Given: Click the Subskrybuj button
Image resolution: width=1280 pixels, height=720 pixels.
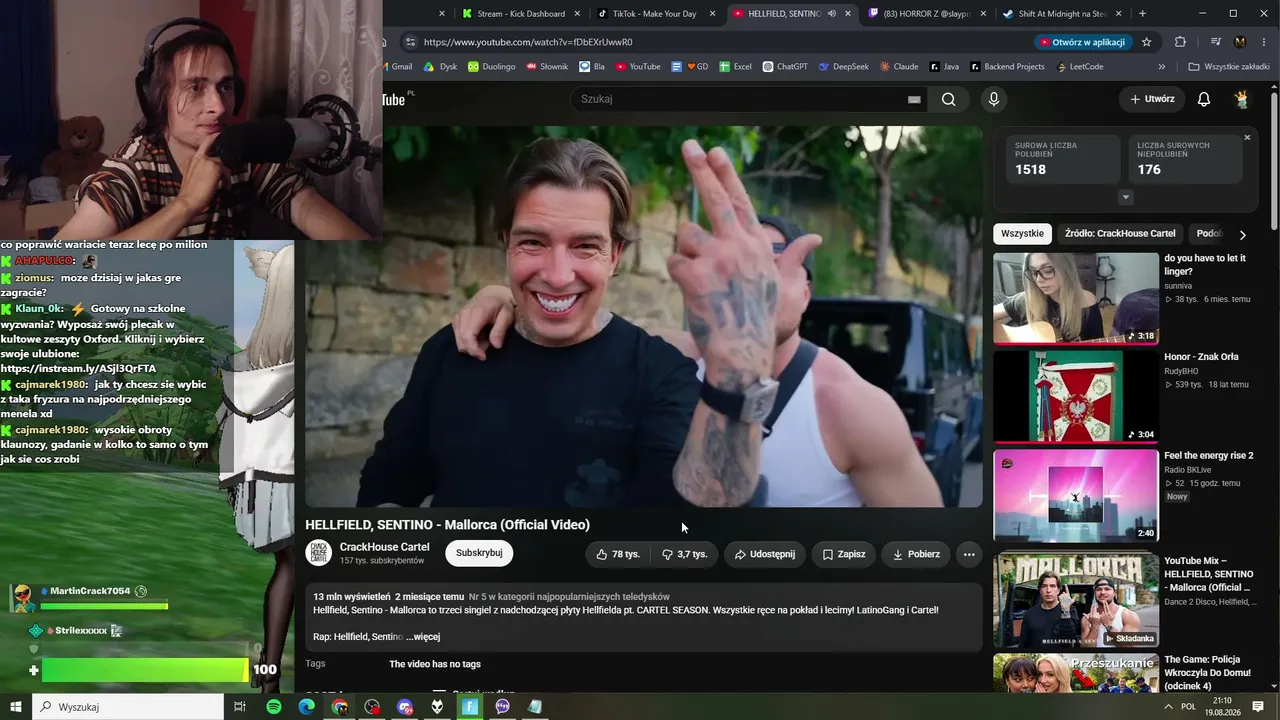Looking at the screenshot, I should (x=479, y=553).
